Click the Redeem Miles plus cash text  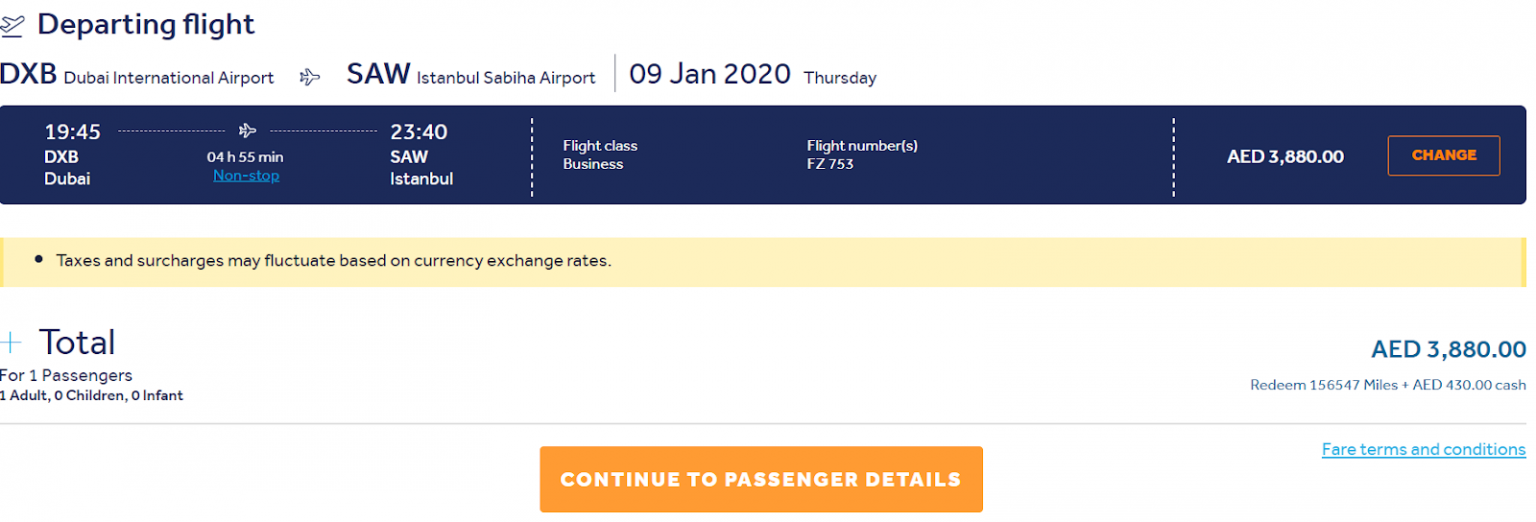(x=1388, y=385)
